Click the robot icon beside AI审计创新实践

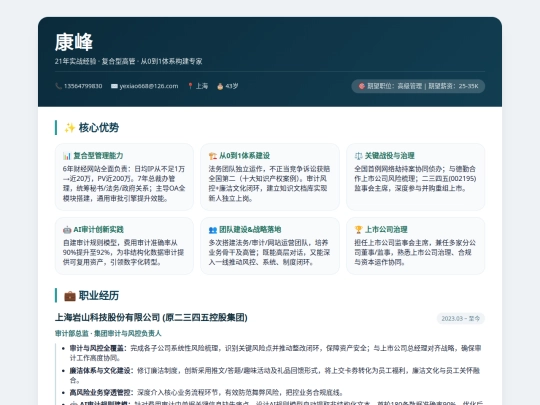(x=67, y=230)
